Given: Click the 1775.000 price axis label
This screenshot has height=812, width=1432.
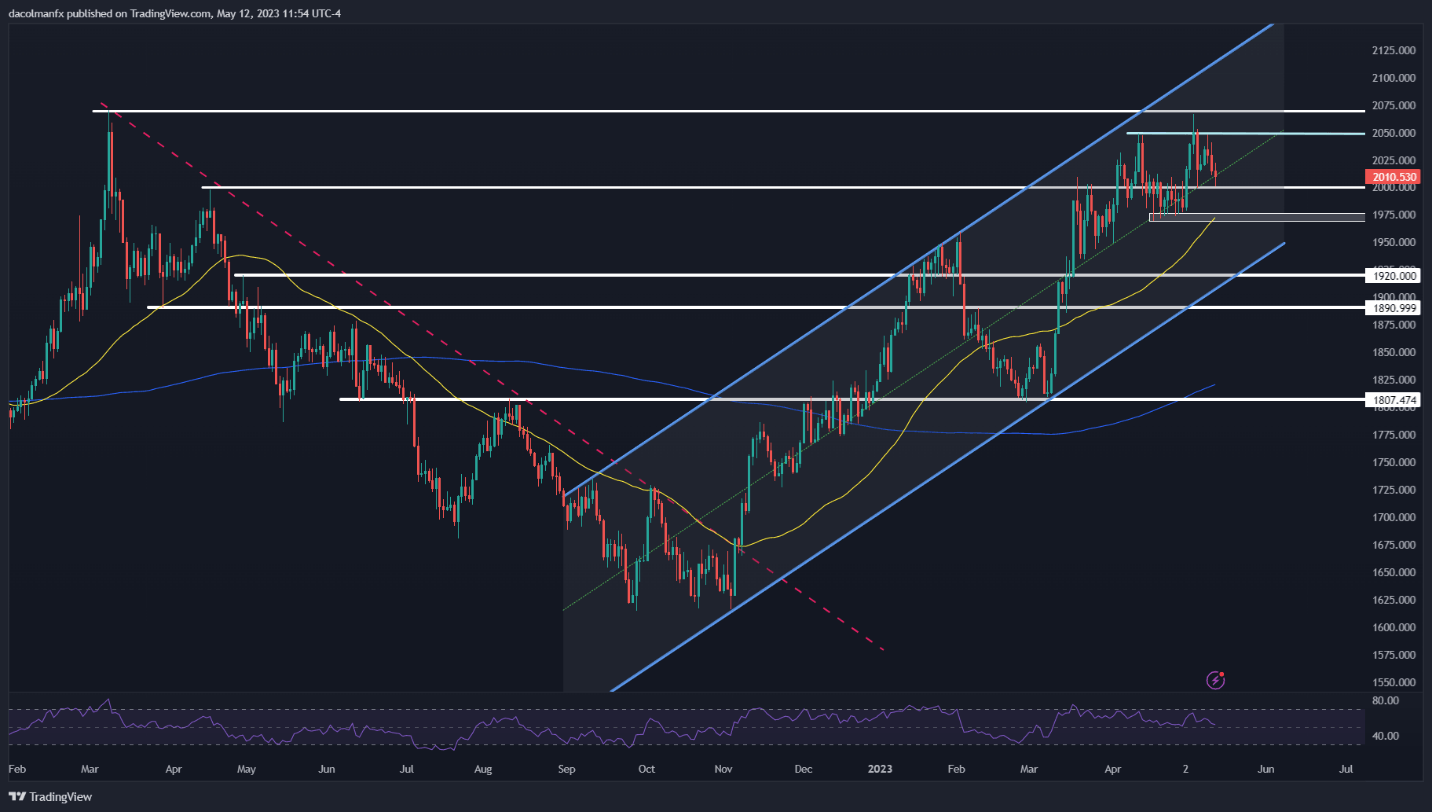Looking at the screenshot, I should (x=1396, y=435).
